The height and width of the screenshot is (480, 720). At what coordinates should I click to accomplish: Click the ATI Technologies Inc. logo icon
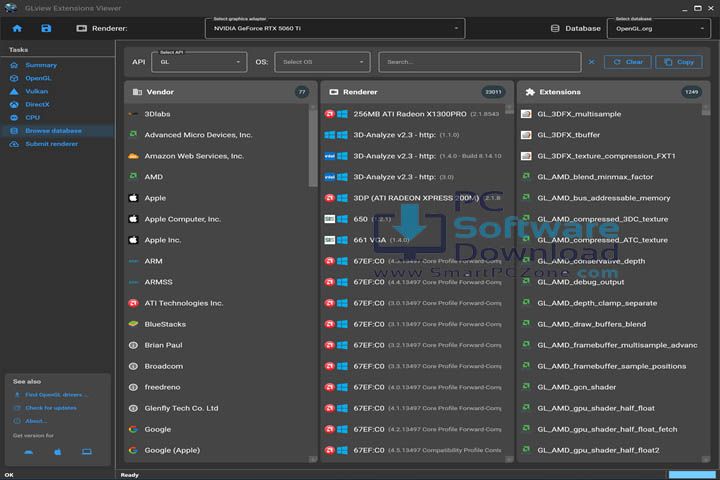point(133,303)
